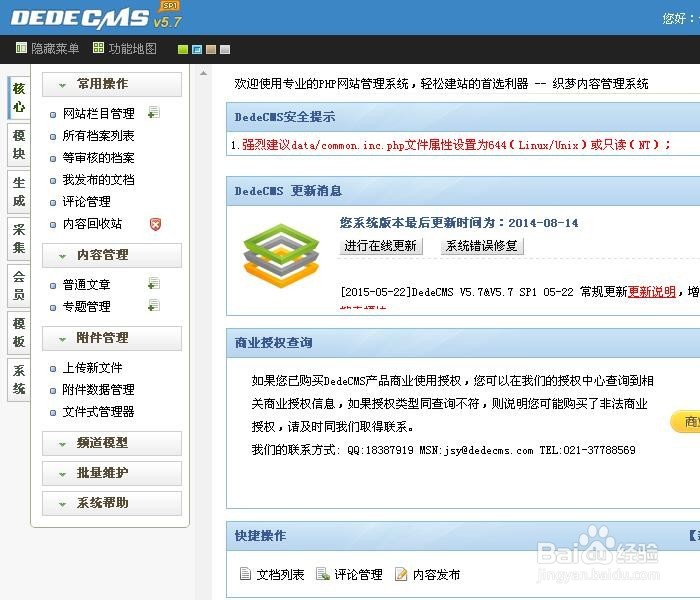Viewport: 700px width, 600px height.
Task: Open 内容发布 shortcut link
Action: (x=437, y=575)
